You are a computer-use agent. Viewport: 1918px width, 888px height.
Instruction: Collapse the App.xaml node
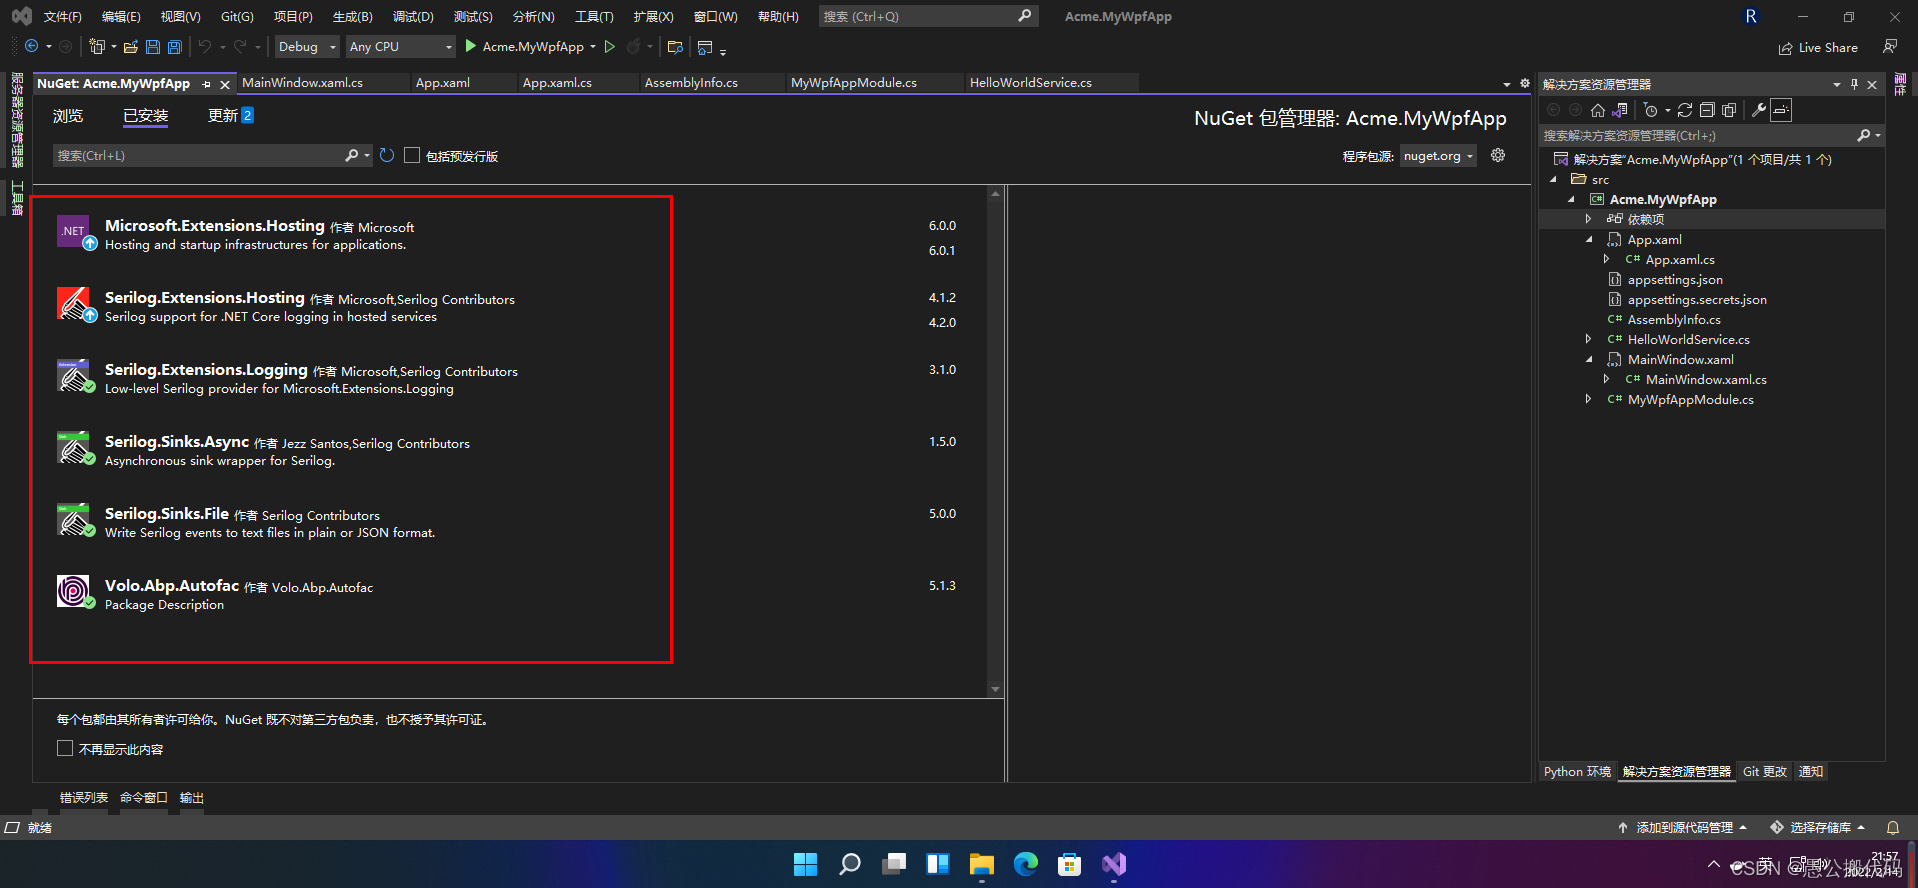click(x=1588, y=239)
